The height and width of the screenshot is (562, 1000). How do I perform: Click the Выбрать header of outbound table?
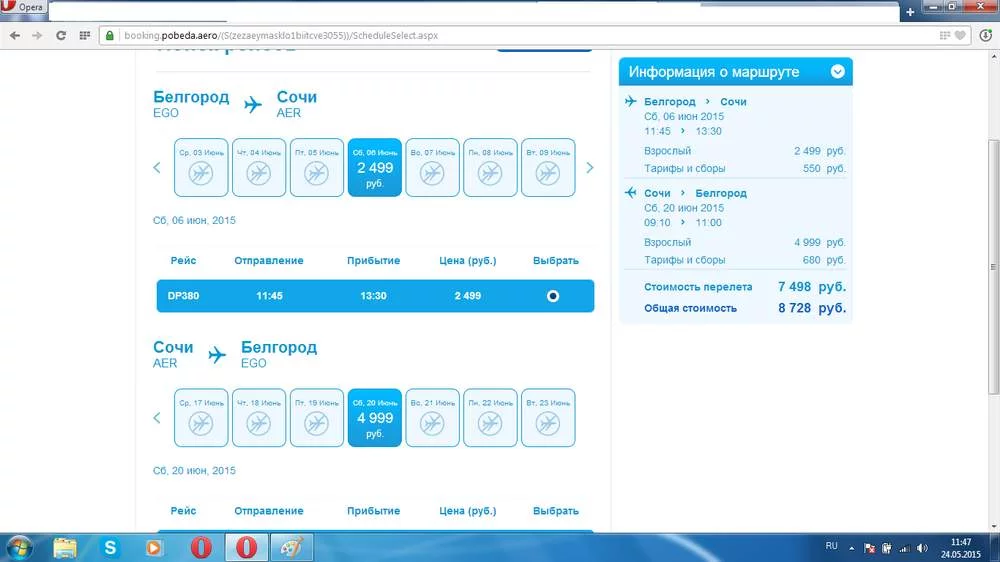(x=555, y=260)
